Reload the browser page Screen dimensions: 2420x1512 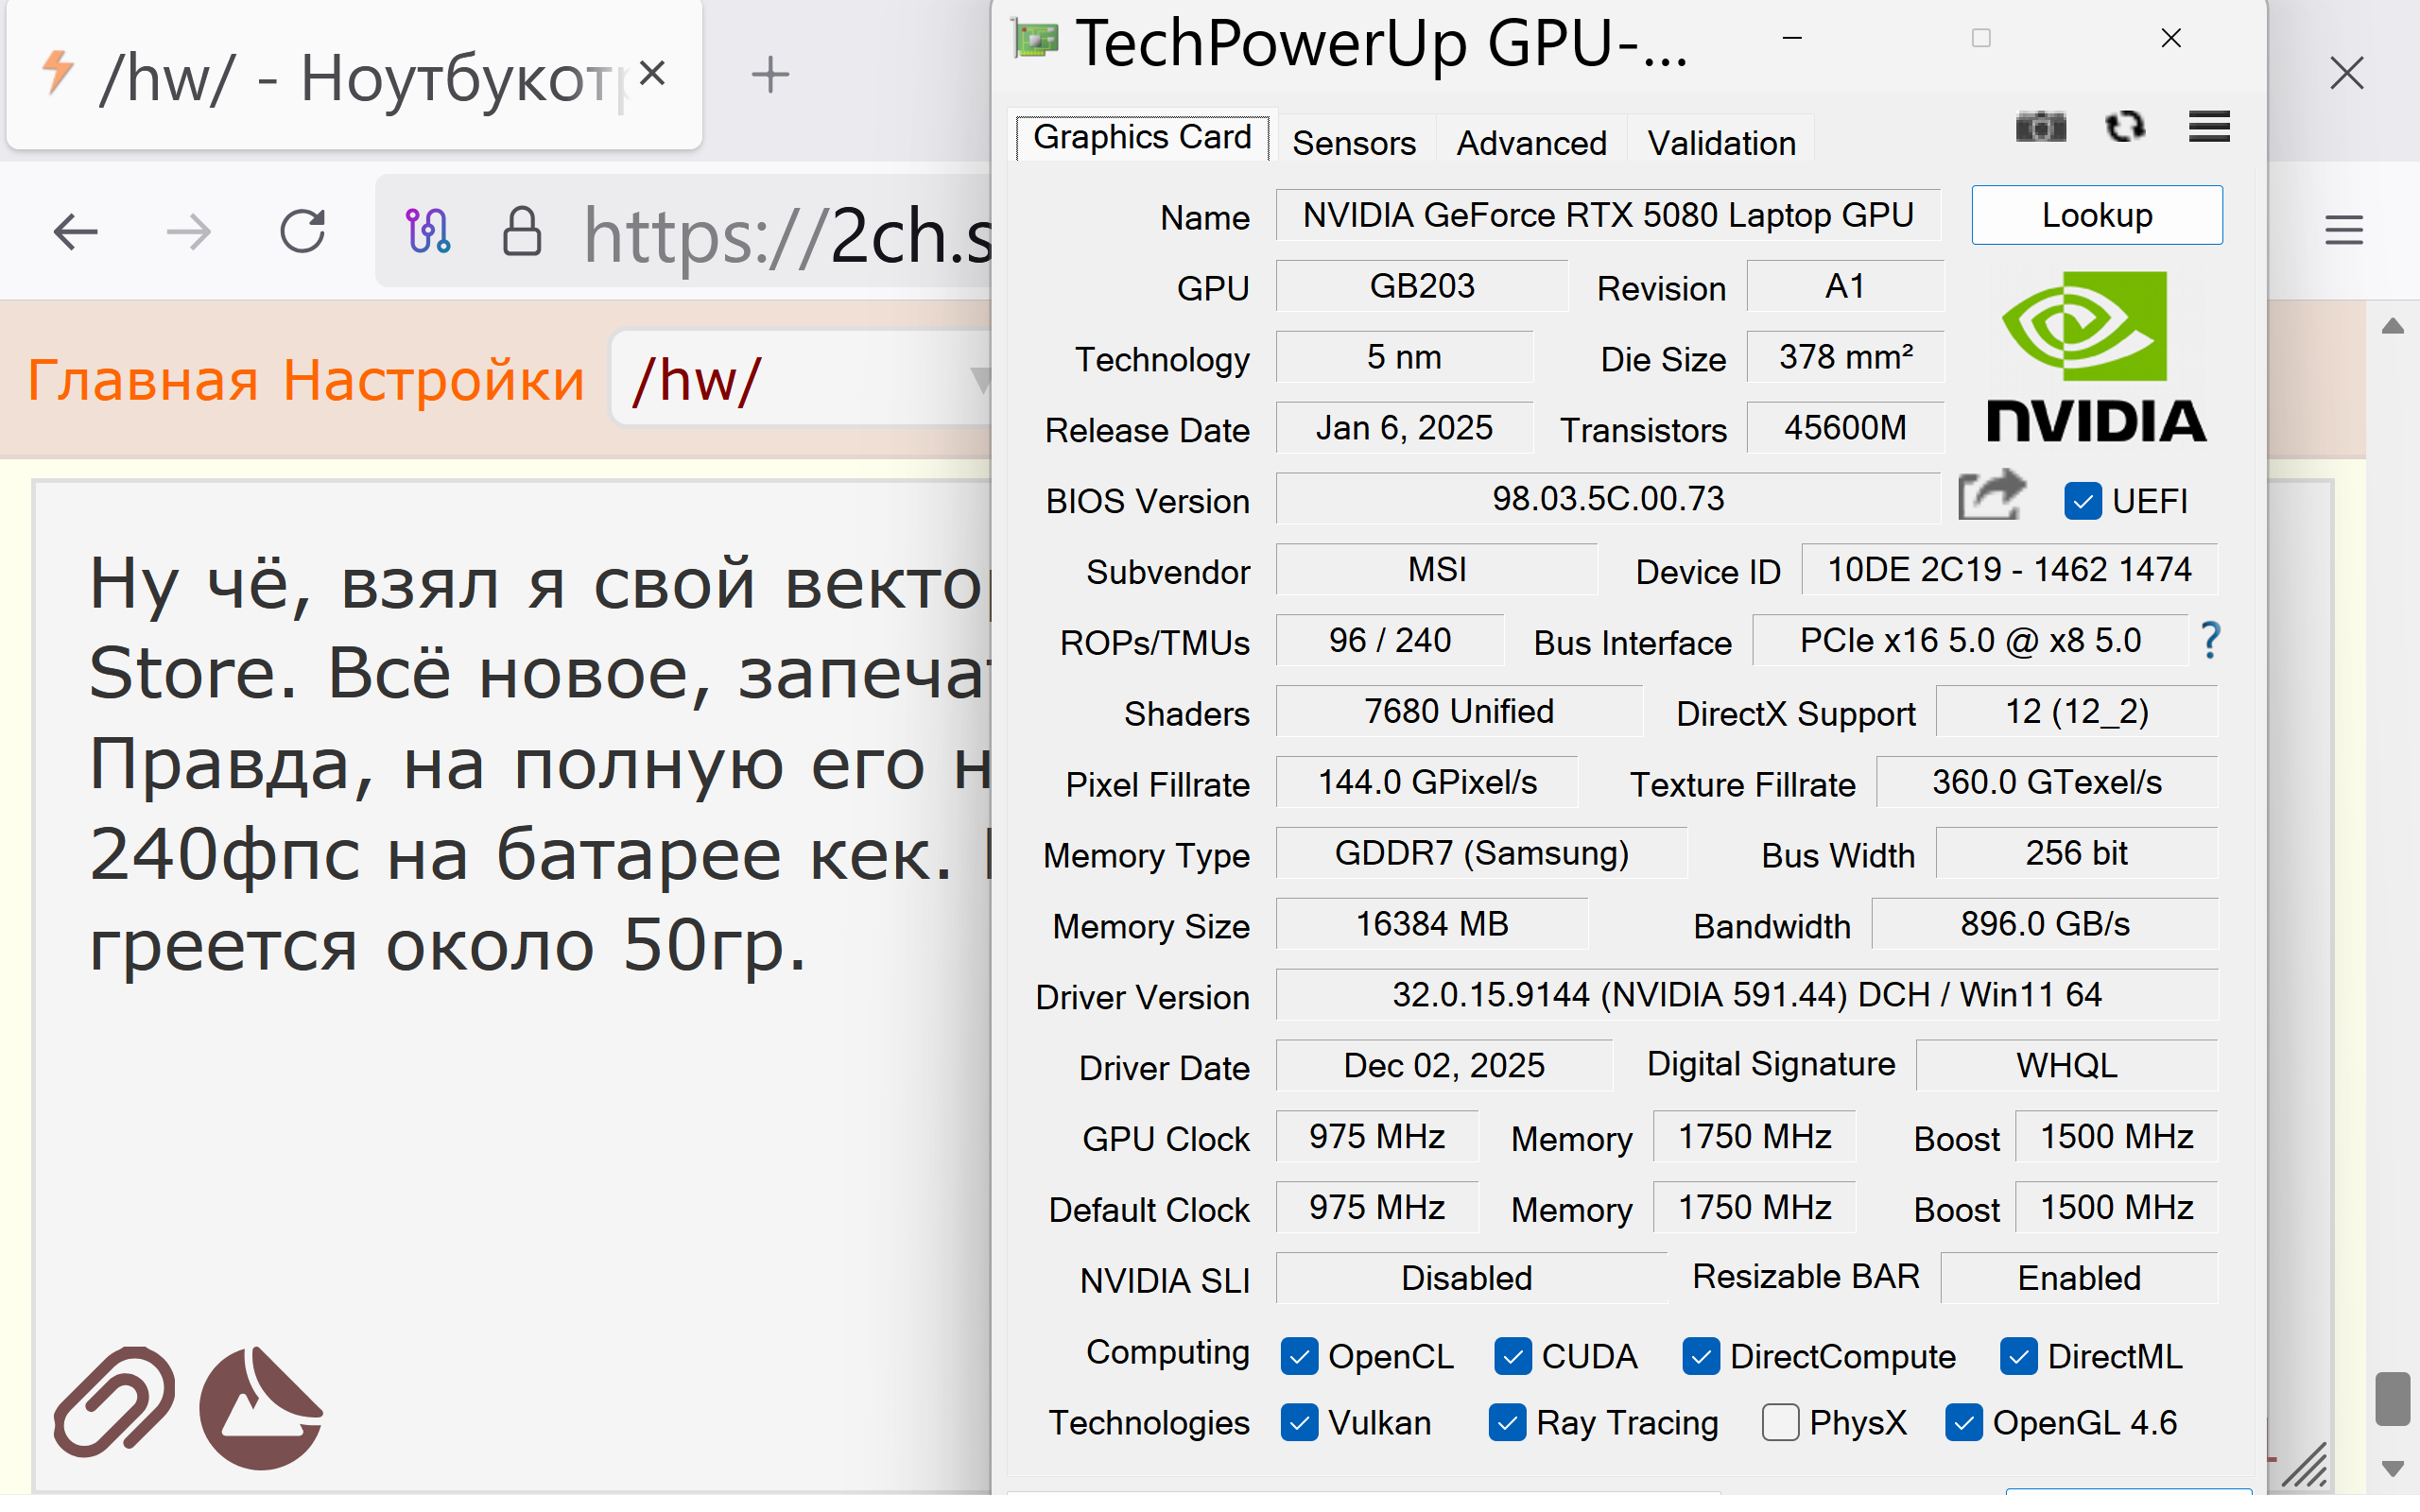(302, 232)
